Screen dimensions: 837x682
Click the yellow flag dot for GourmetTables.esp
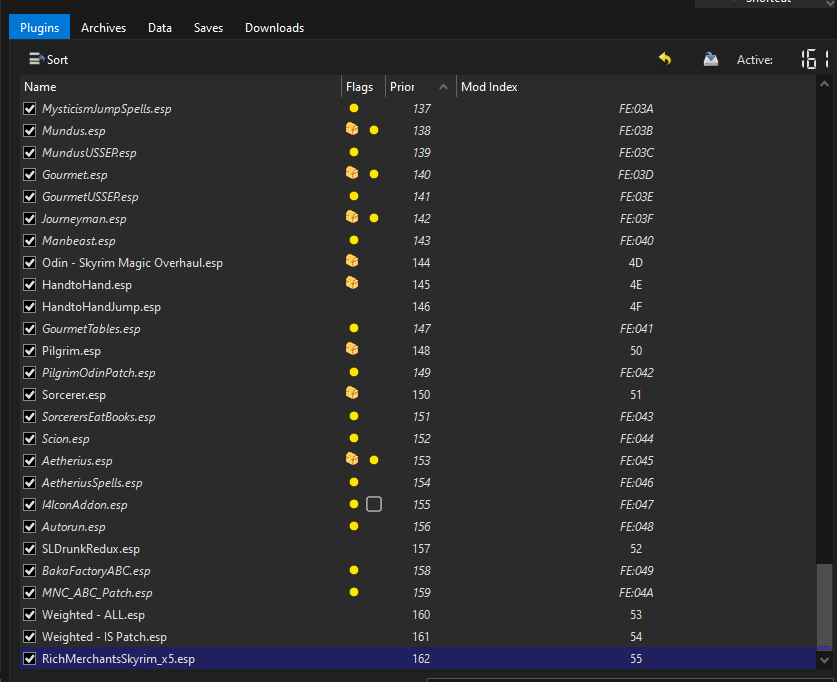[353, 328]
